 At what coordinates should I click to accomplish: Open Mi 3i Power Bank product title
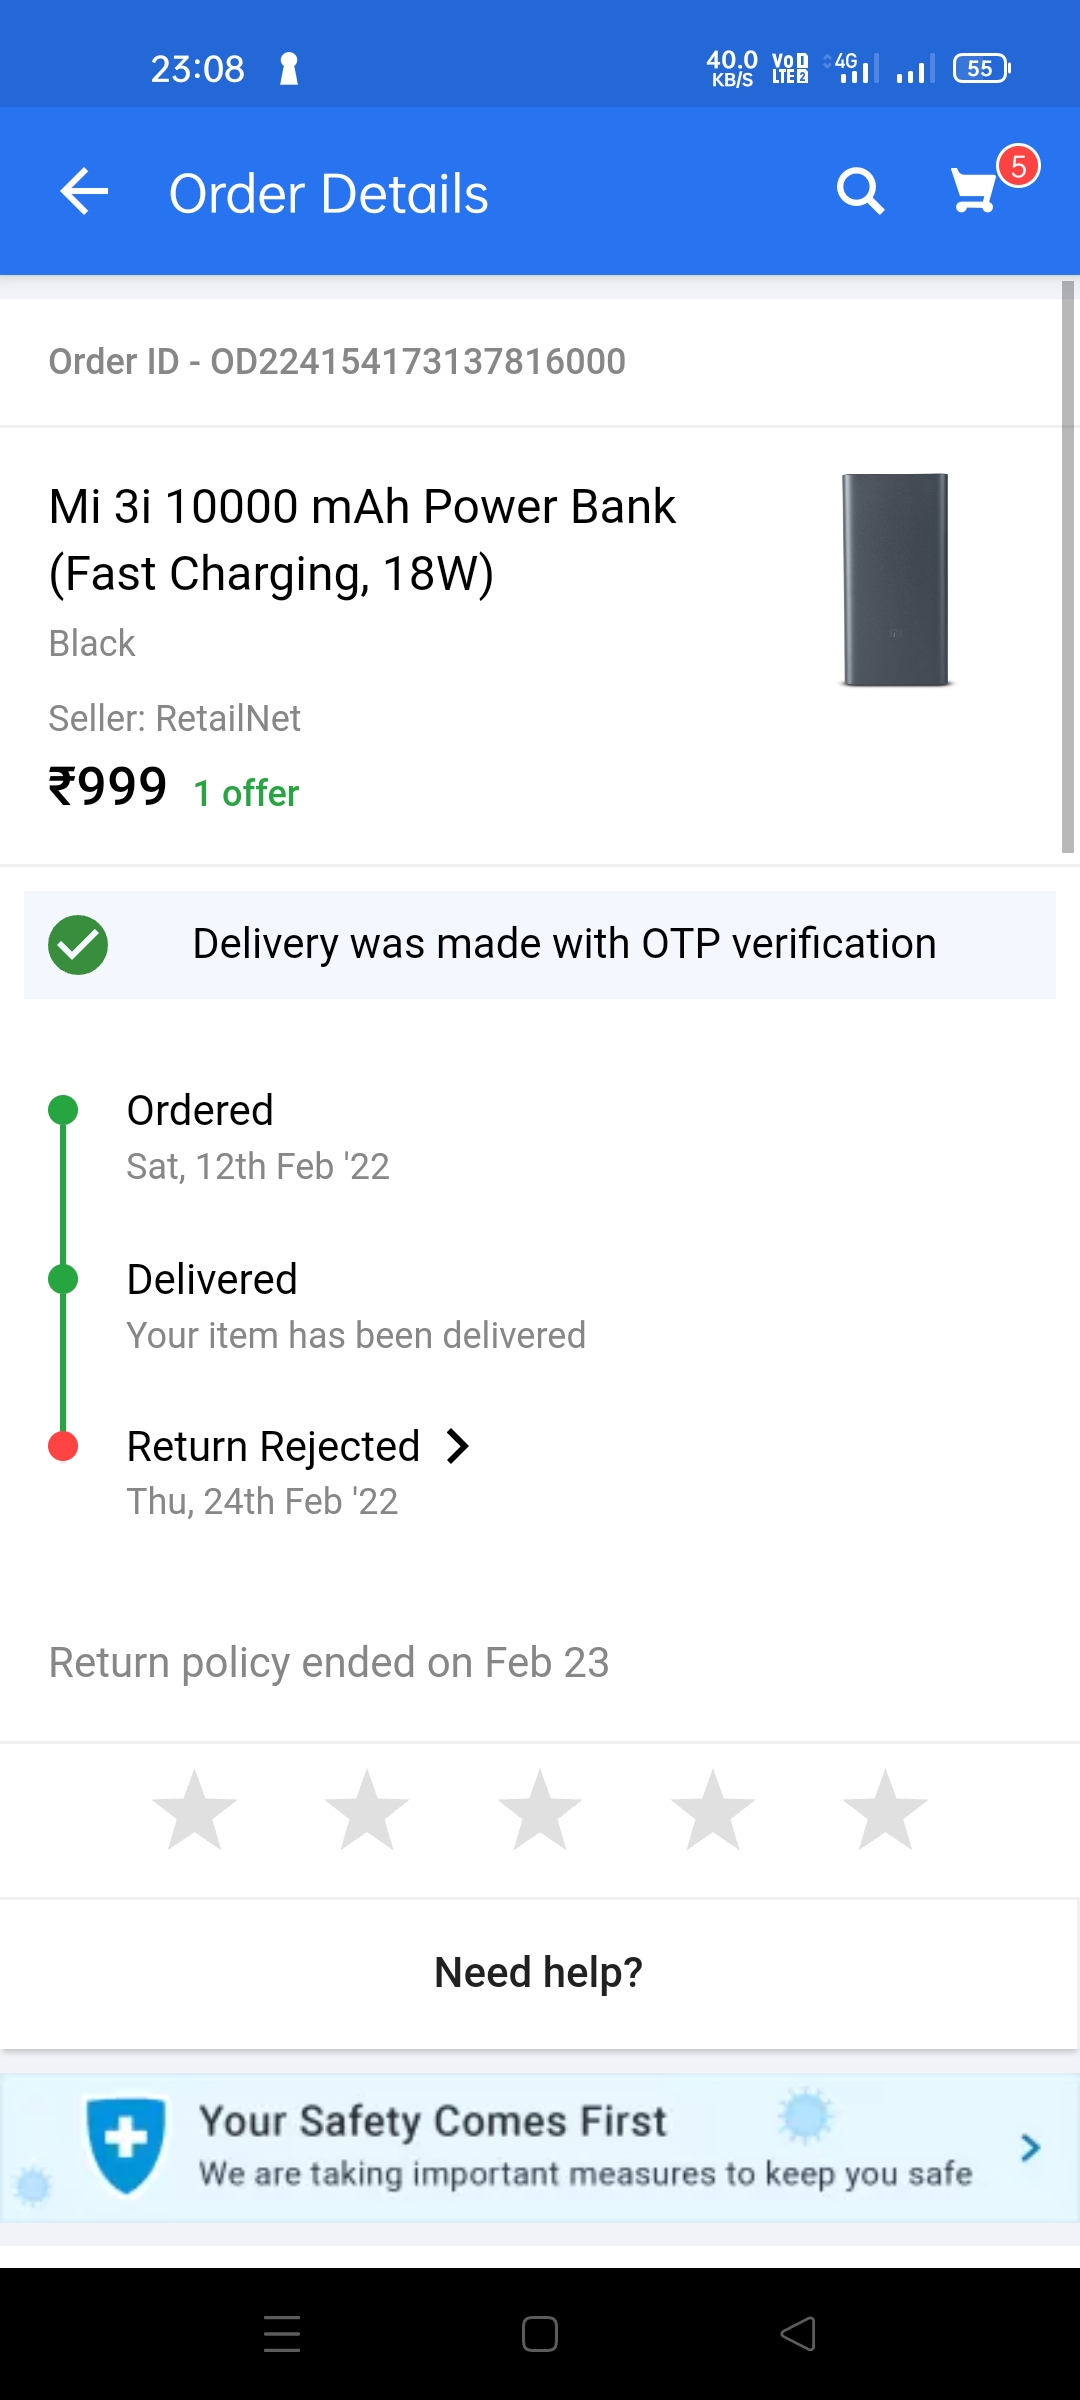[x=362, y=539]
